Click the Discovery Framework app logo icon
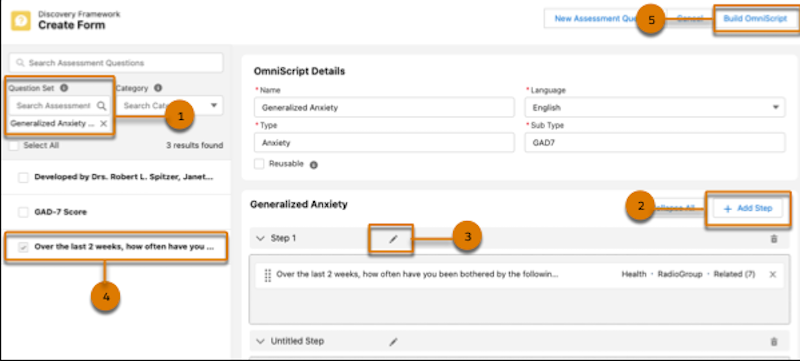This screenshot has width=800, height=361. [x=21, y=21]
